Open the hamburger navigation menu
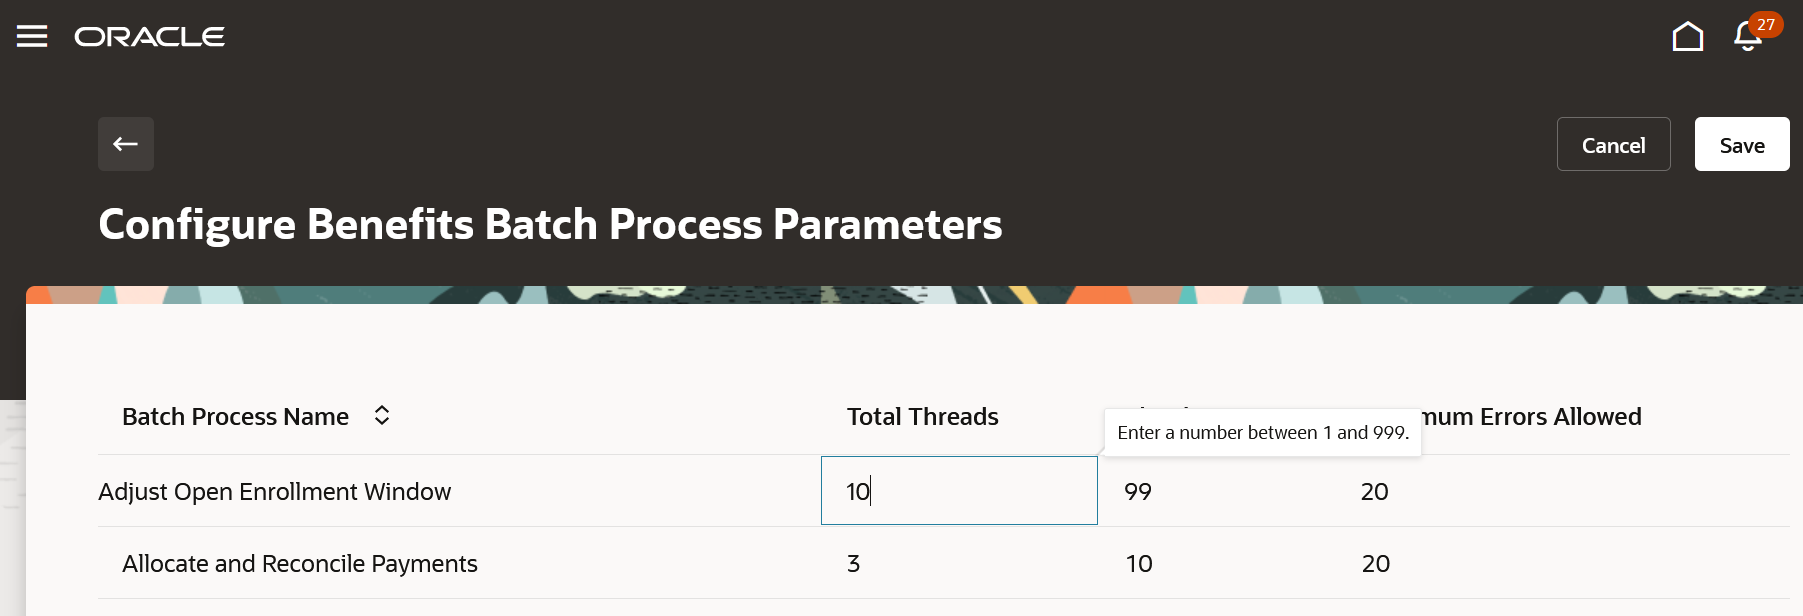The height and width of the screenshot is (616, 1803). click(32, 37)
